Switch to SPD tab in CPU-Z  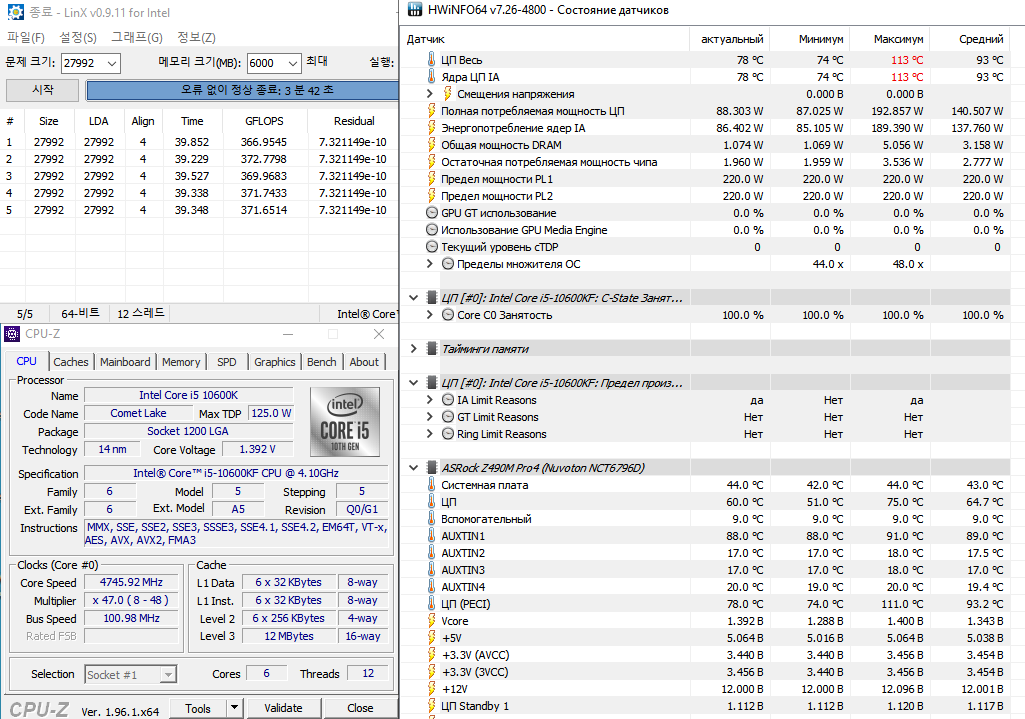click(x=227, y=362)
